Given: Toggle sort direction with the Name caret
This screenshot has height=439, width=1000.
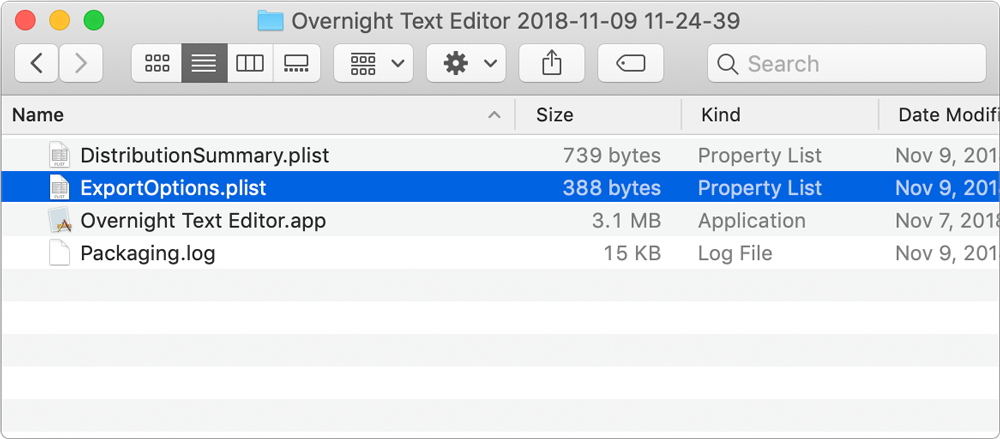Looking at the screenshot, I should coord(494,115).
